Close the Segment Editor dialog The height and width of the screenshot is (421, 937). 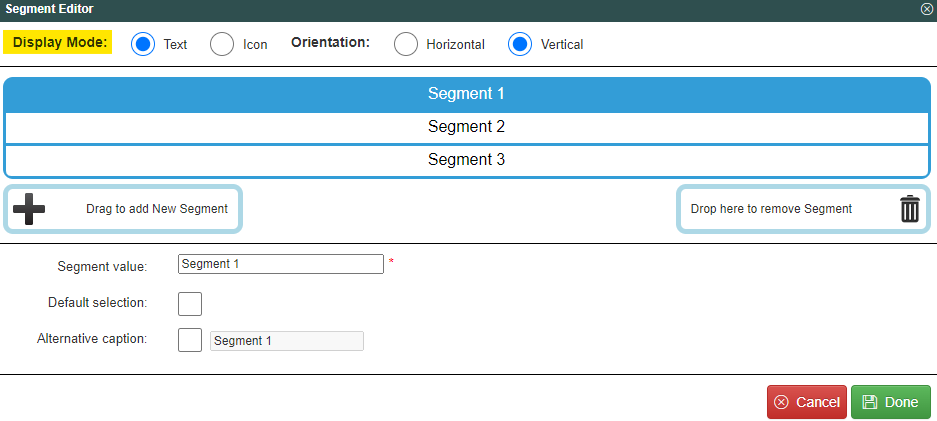(x=927, y=9)
